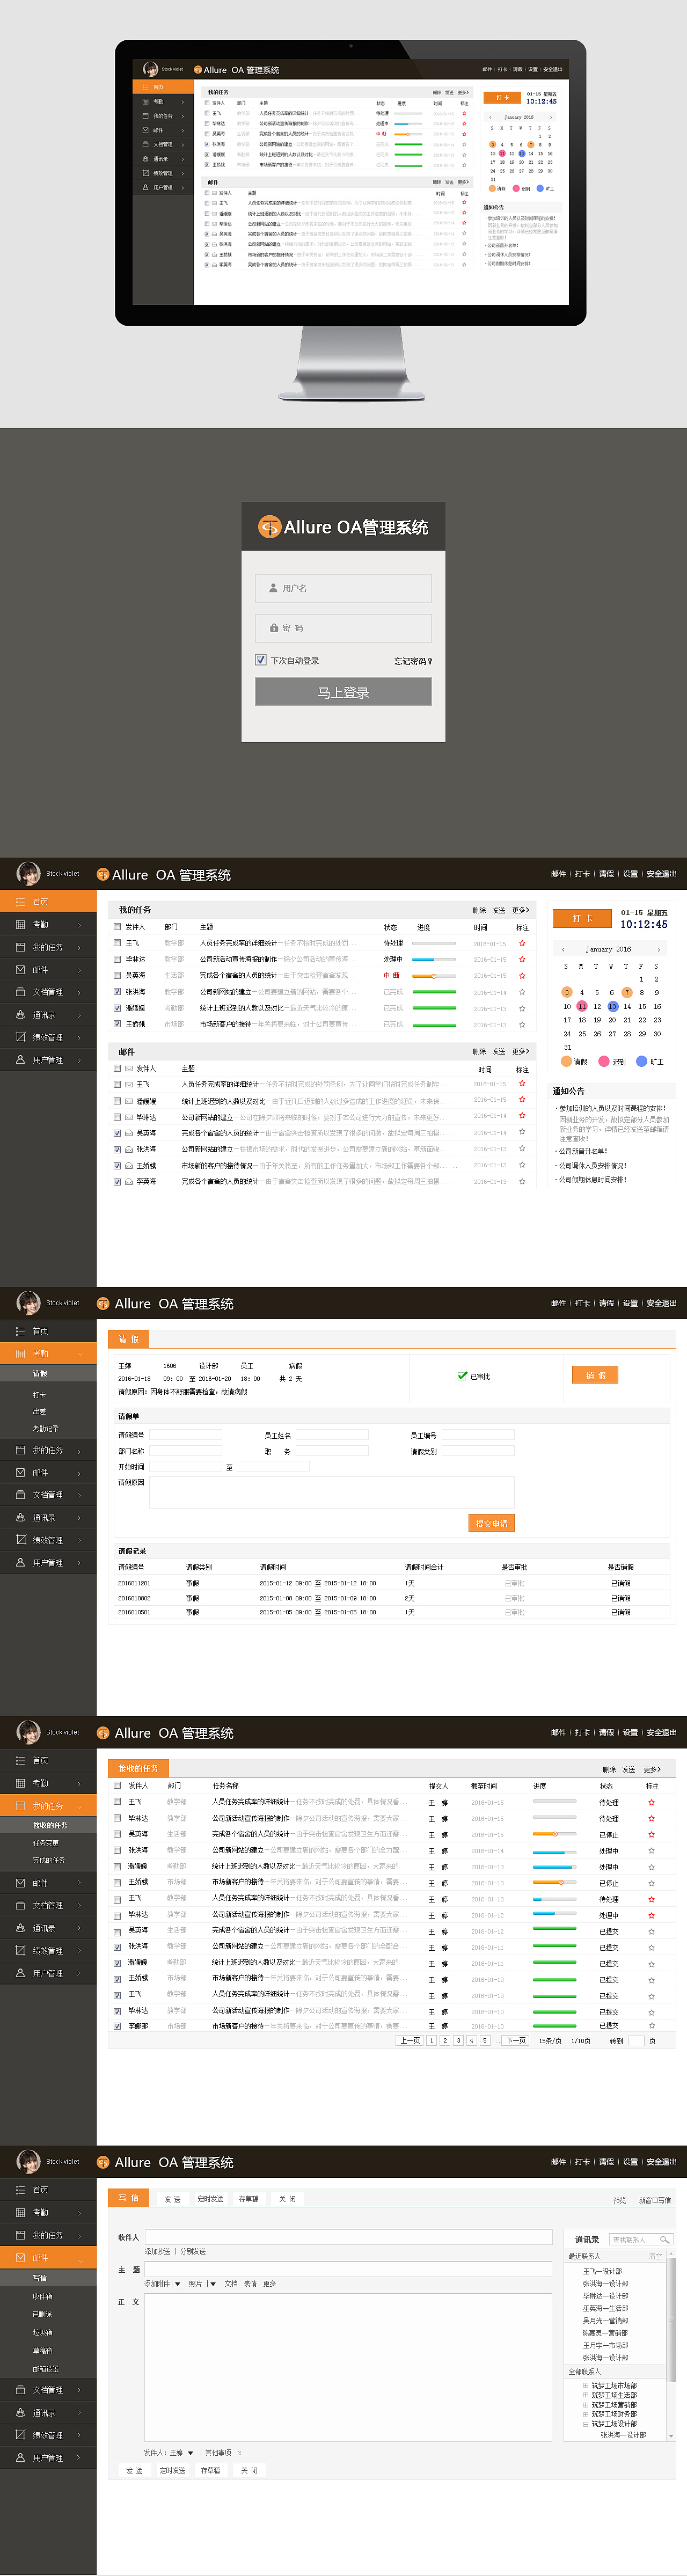Uncheck the 李娜娜 row on tasks list screen
Image resolution: width=687 pixels, height=2576 pixels.
(117, 2026)
